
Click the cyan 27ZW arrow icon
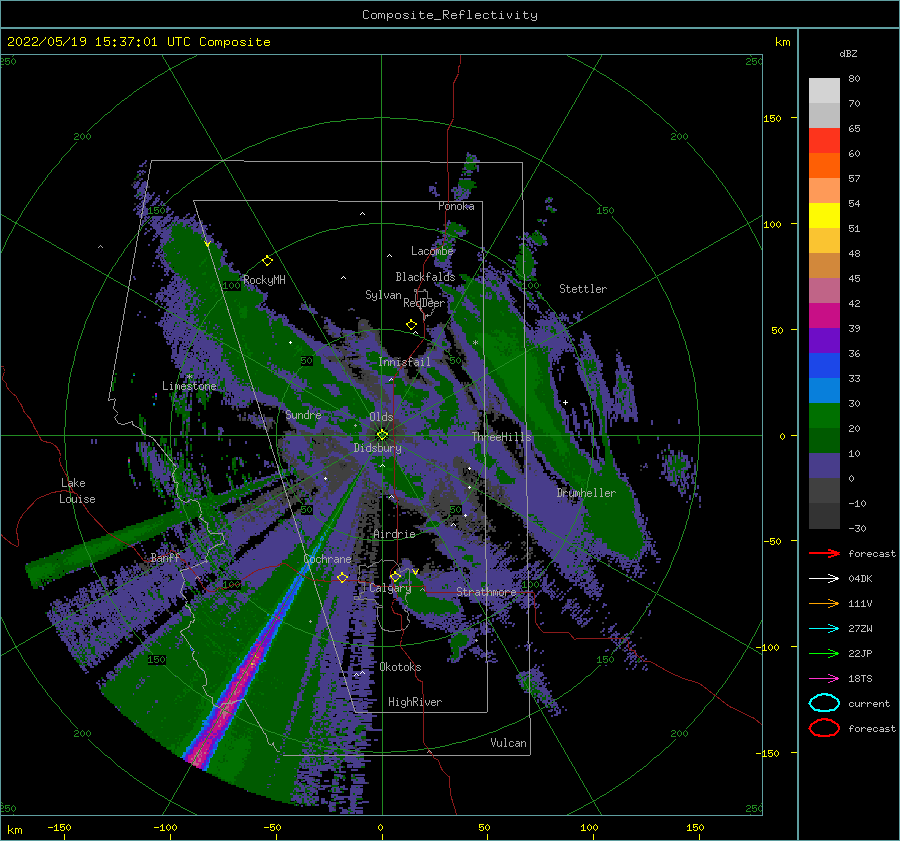click(x=824, y=629)
